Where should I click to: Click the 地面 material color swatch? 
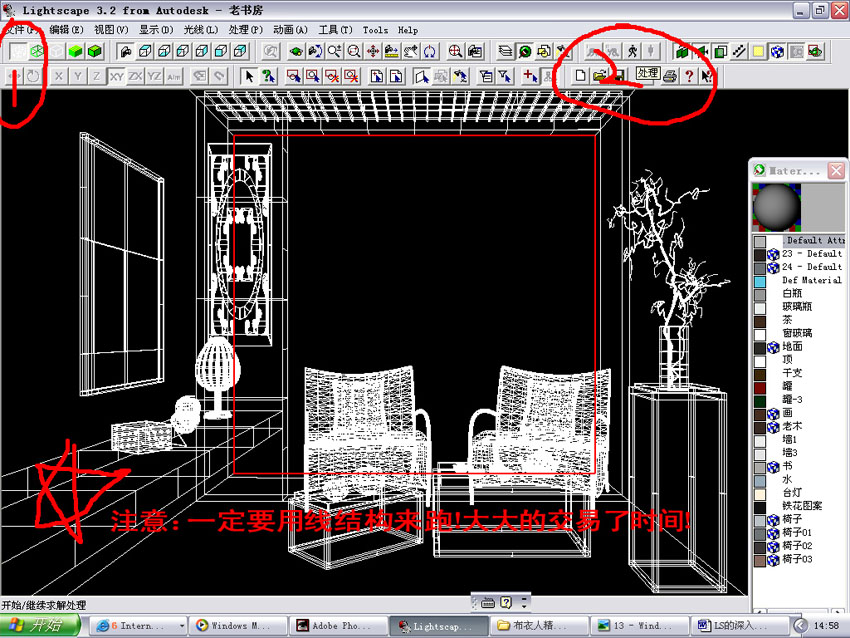coord(760,347)
